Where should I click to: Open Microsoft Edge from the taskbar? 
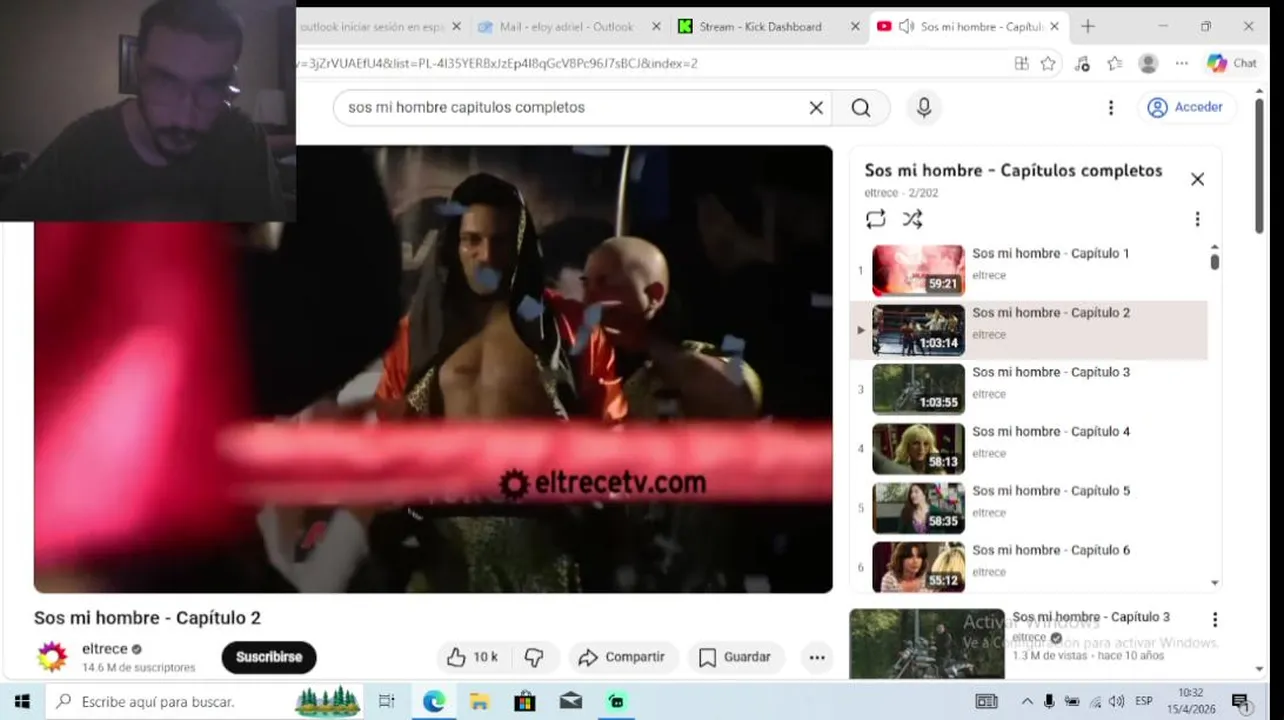pos(434,702)
